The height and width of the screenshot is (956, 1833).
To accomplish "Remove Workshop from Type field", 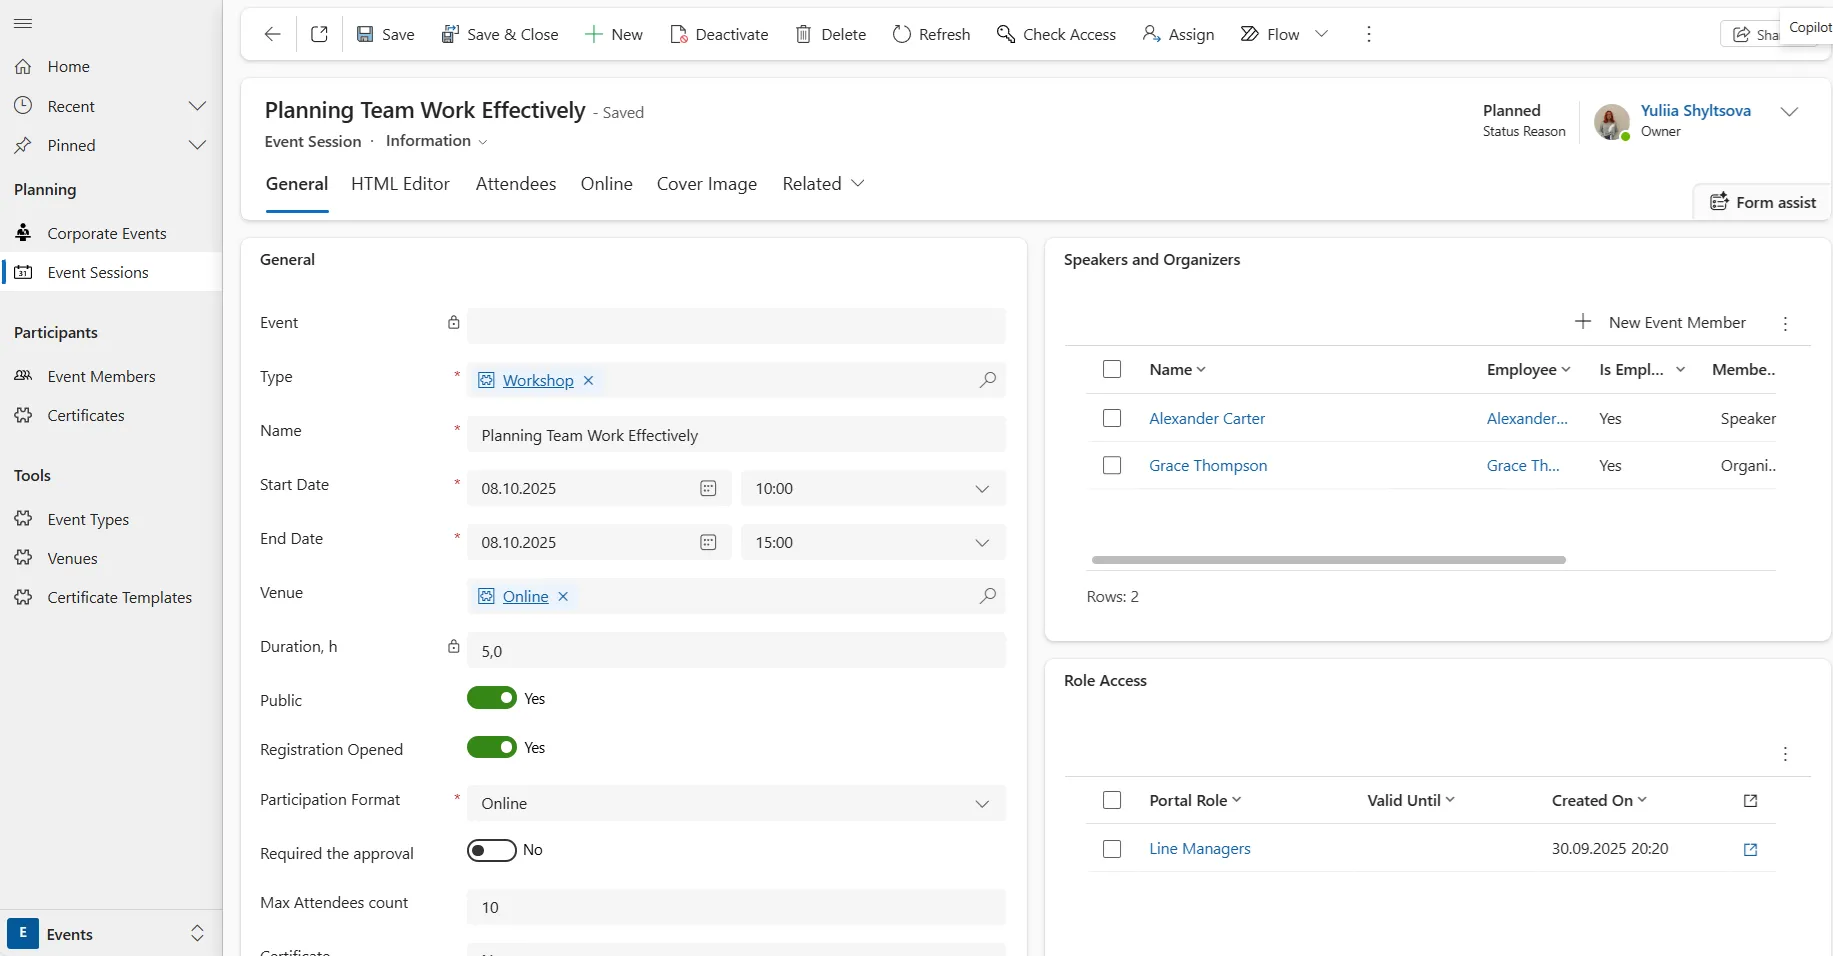I will point(589,380).
